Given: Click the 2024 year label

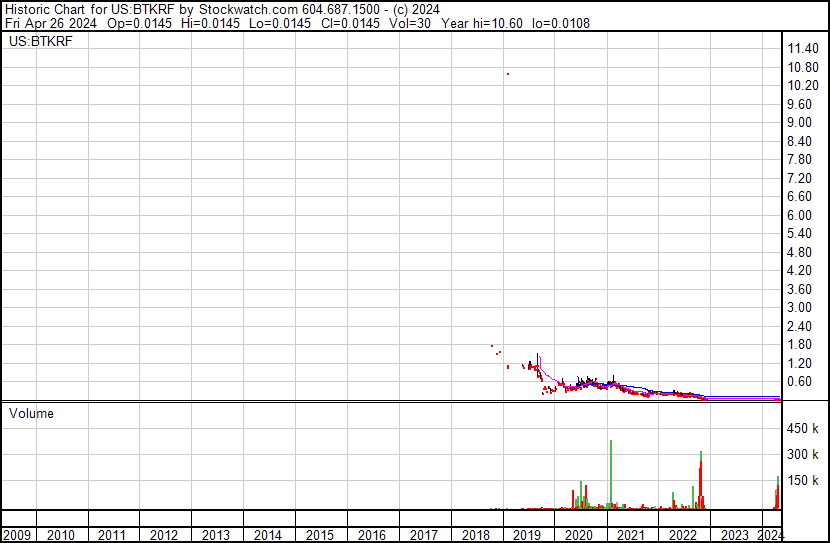Looking at the screenshot, I should [x=770, y=535].
